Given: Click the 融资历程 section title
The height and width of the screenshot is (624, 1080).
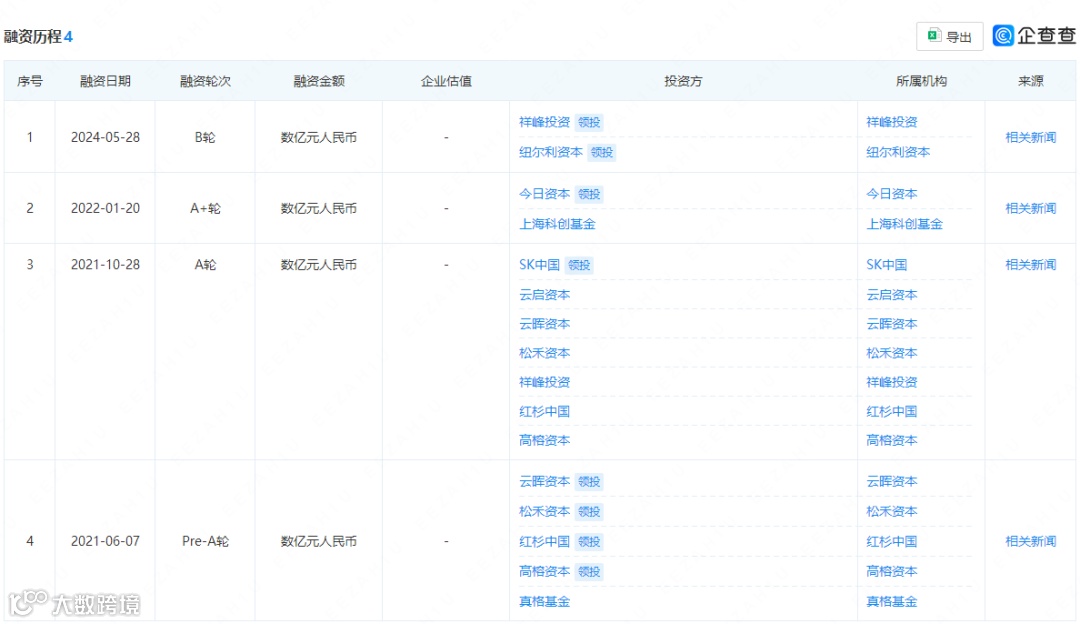Looking at the screenshot, I should (32, 37).
